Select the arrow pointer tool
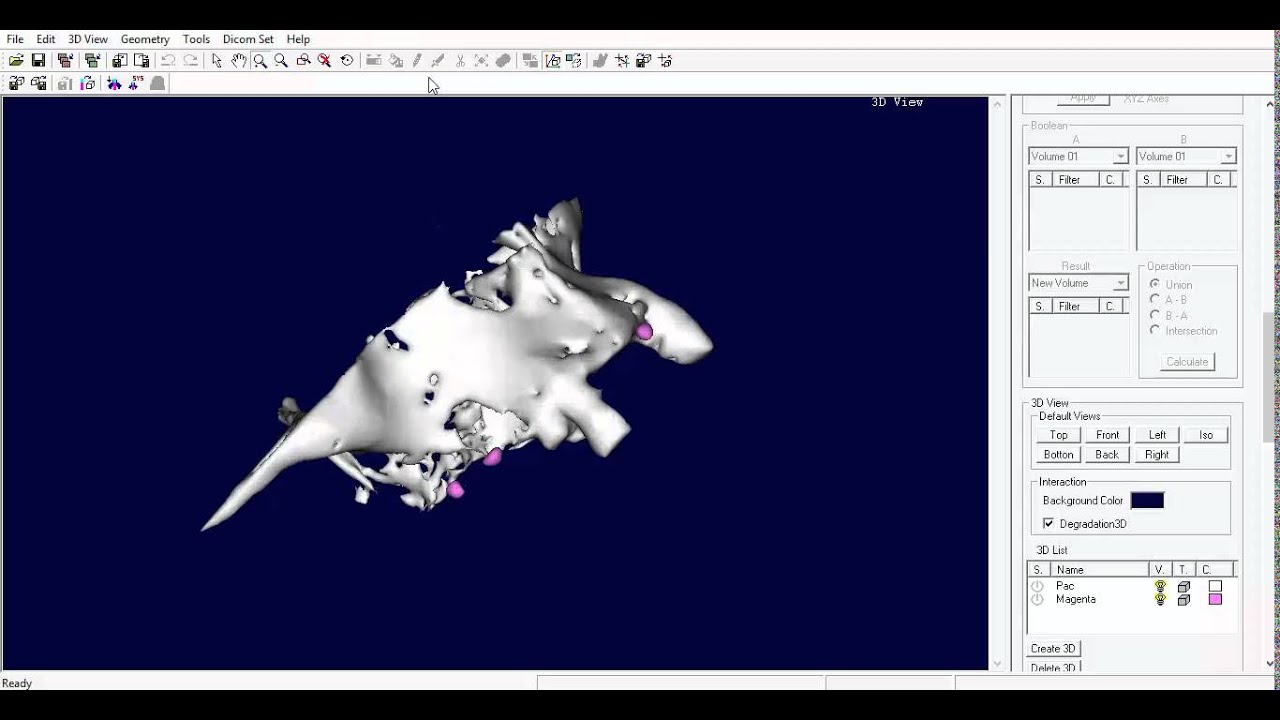The height and width of the screenshot is (720, 1280). (x=216, y=61)
